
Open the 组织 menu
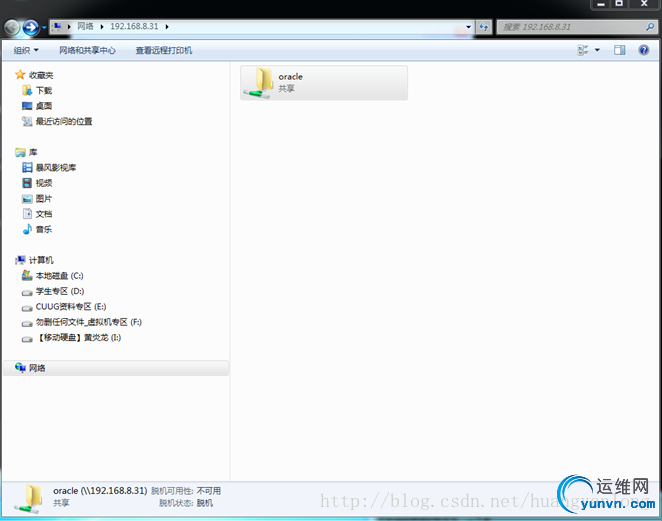point(26,50)
